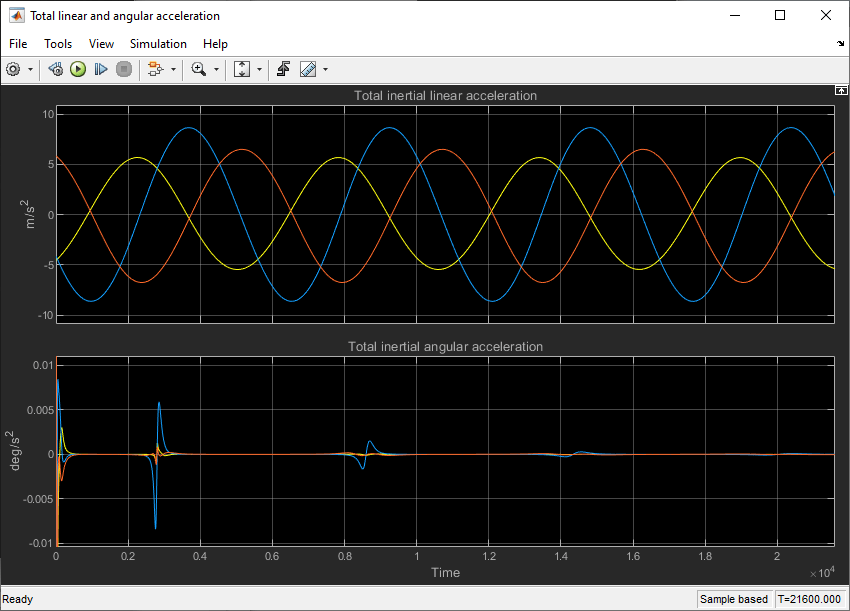The image size is (850, 611).
Task: Step forward one simulation step
Action: [x=100, y=69]
